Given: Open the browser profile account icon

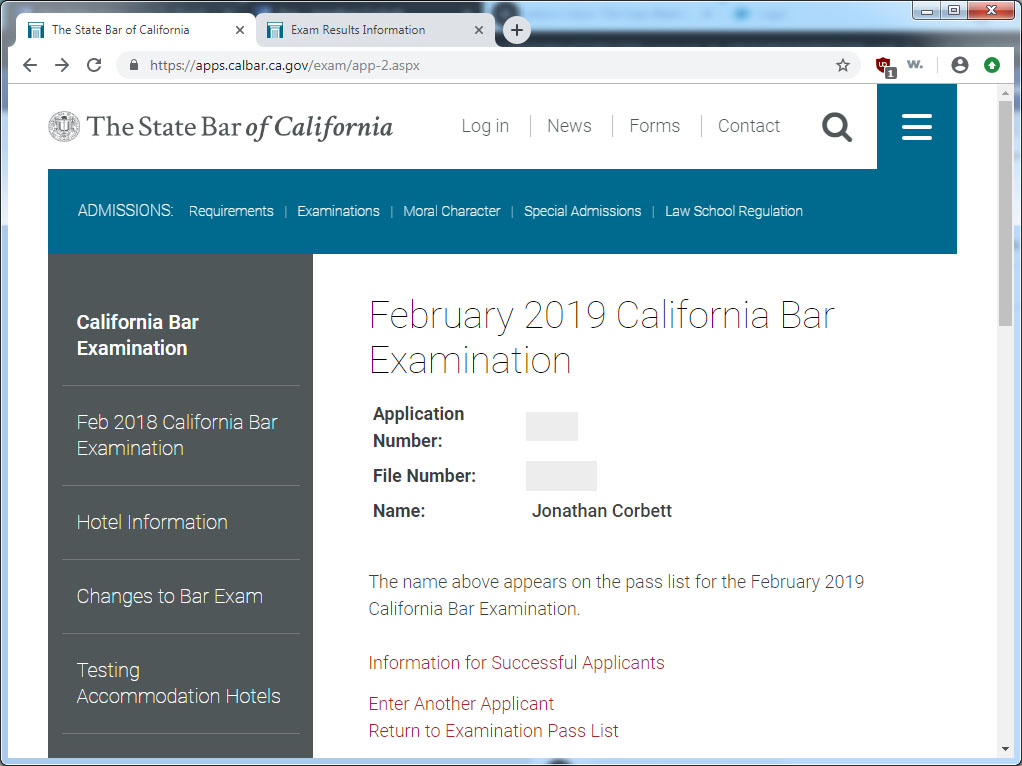Looking at the screenshot, I should [958, 64].
